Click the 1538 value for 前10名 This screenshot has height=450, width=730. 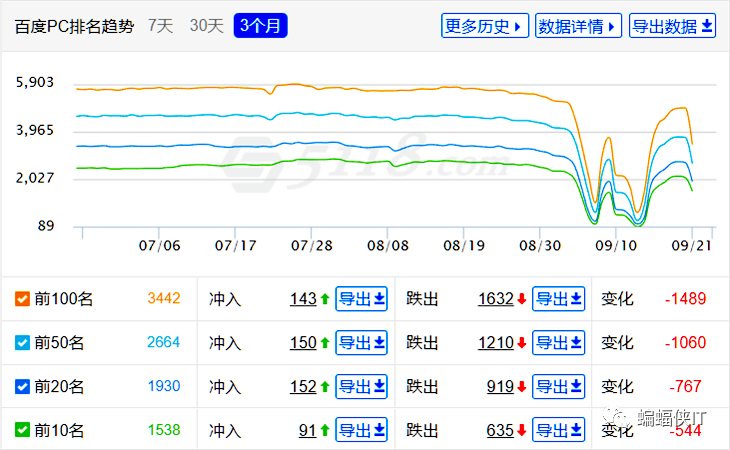pyautogui.click(x=164, y=430)
